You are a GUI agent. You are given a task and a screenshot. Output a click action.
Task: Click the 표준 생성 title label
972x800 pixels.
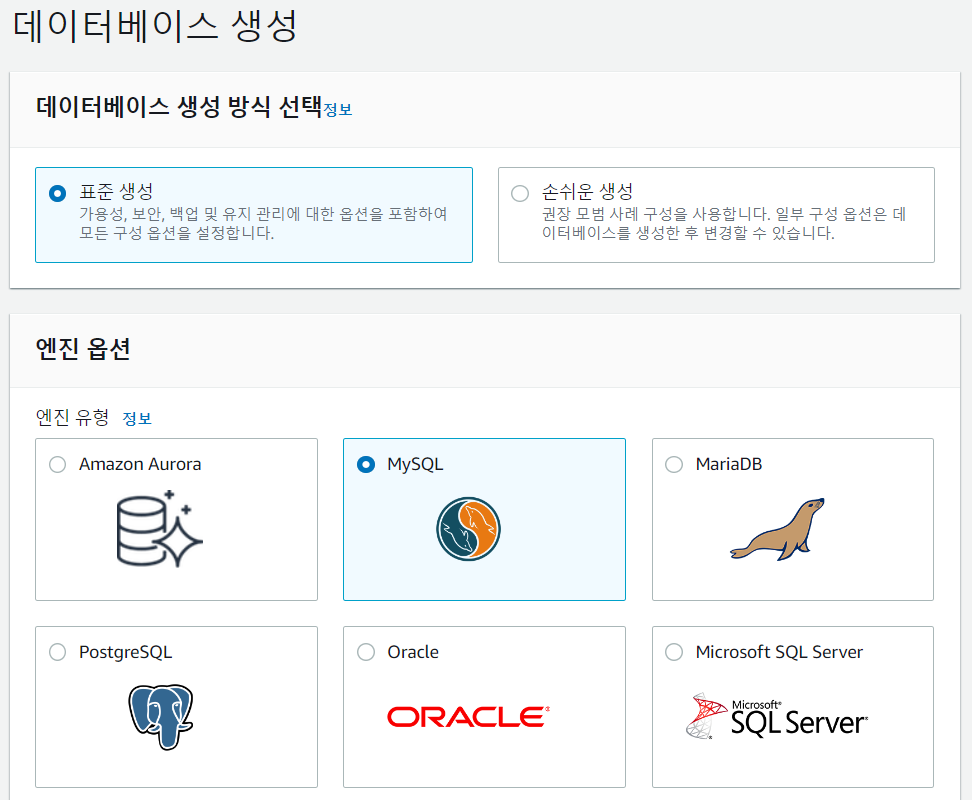[x=116, y=191]
